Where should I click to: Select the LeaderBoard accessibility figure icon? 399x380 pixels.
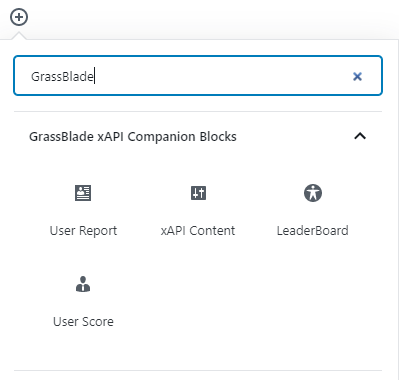[313, 193]
